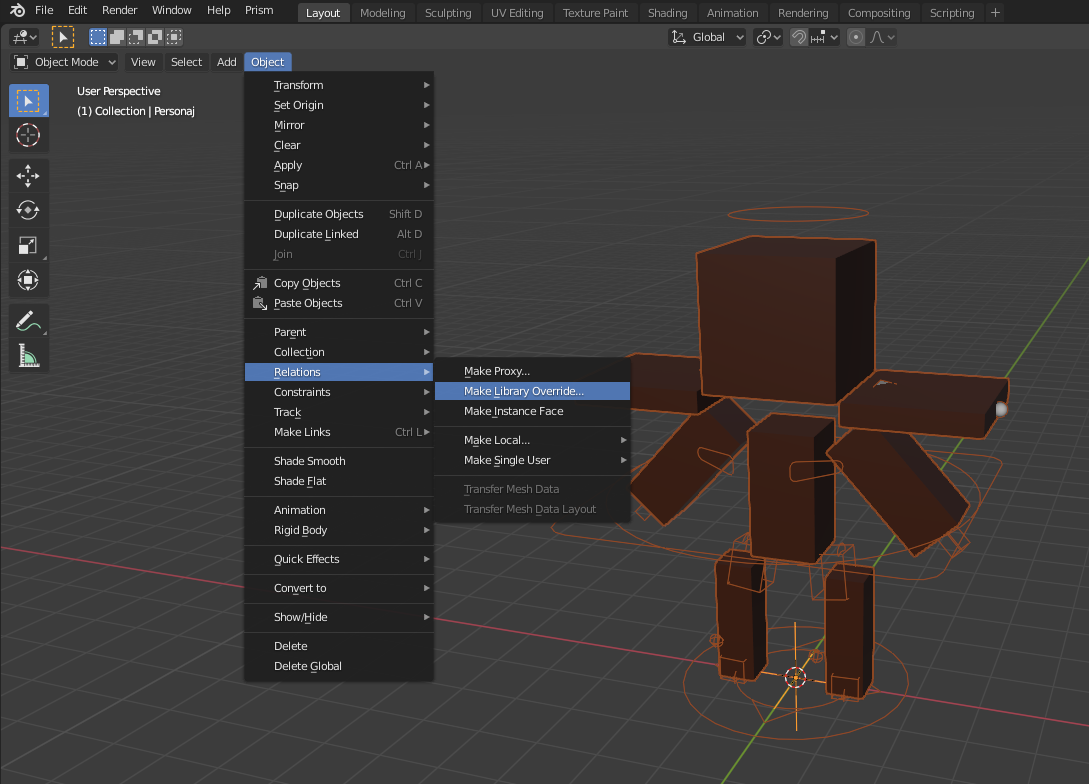Choose the Transform tool

pos(28,280)
